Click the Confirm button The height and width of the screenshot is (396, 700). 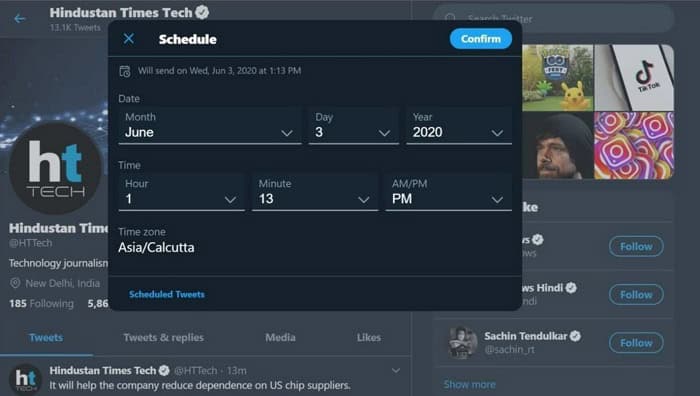481,39
